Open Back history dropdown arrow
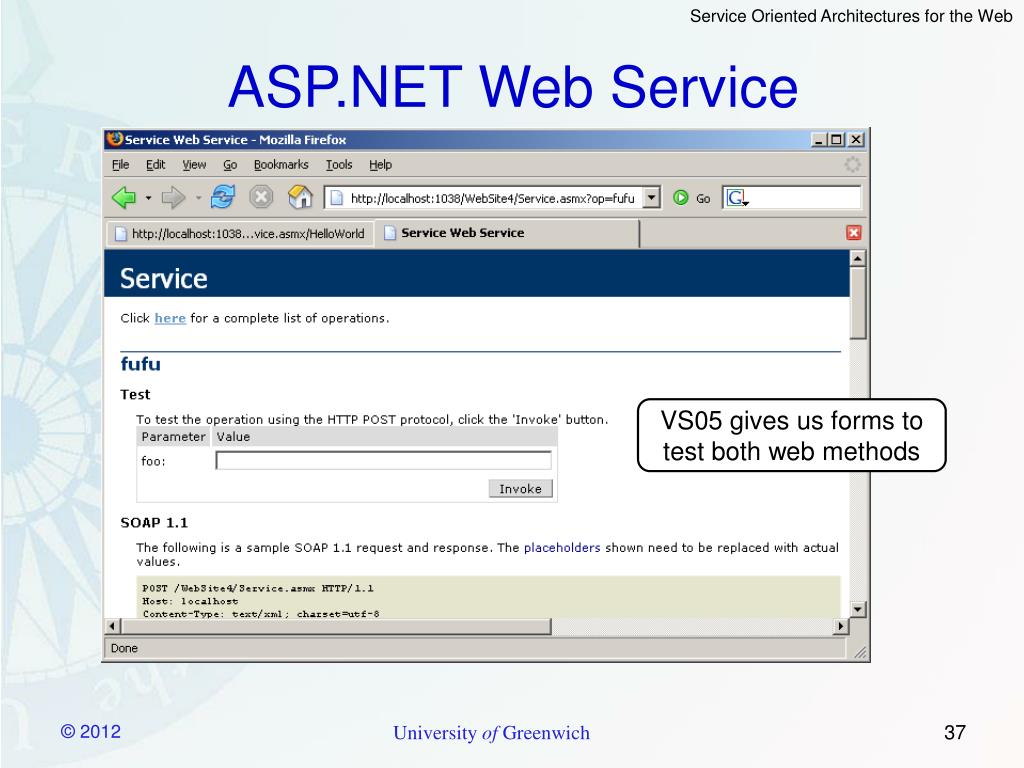 (148, 198)
